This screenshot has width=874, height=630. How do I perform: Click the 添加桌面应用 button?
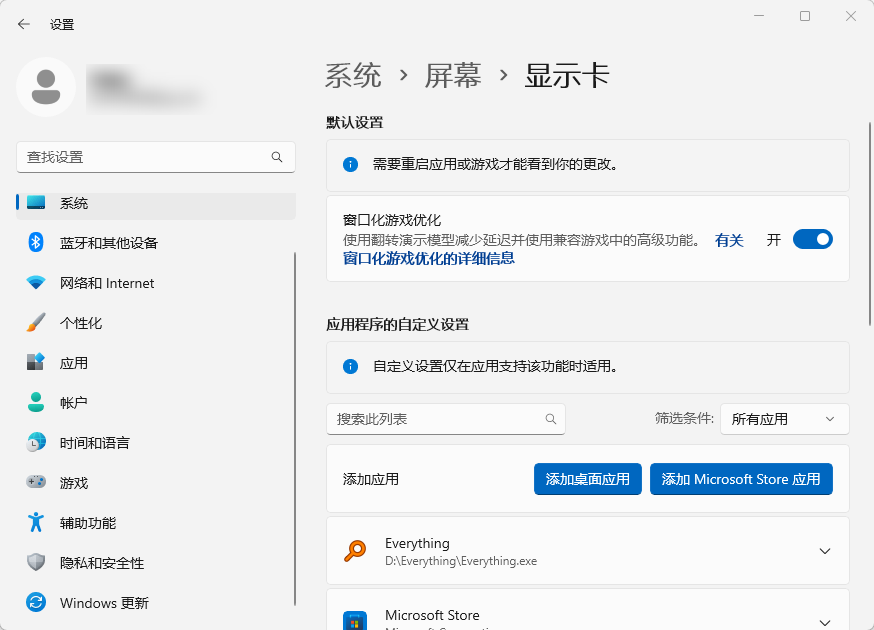pyautogui.click(x=587, y=479)
